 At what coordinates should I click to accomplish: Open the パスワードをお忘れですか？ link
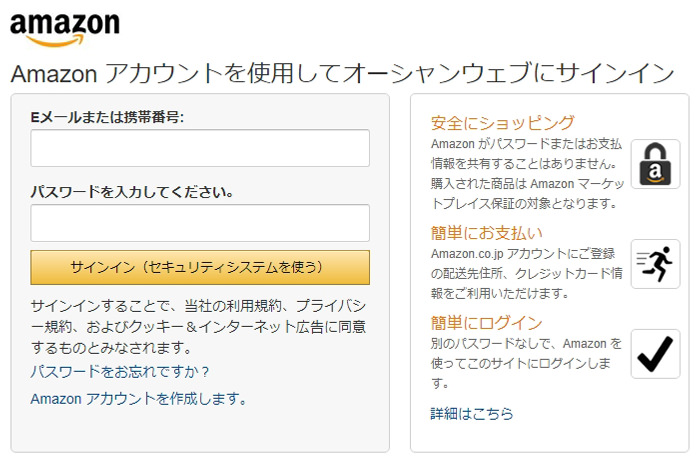(x=120, y=372)
